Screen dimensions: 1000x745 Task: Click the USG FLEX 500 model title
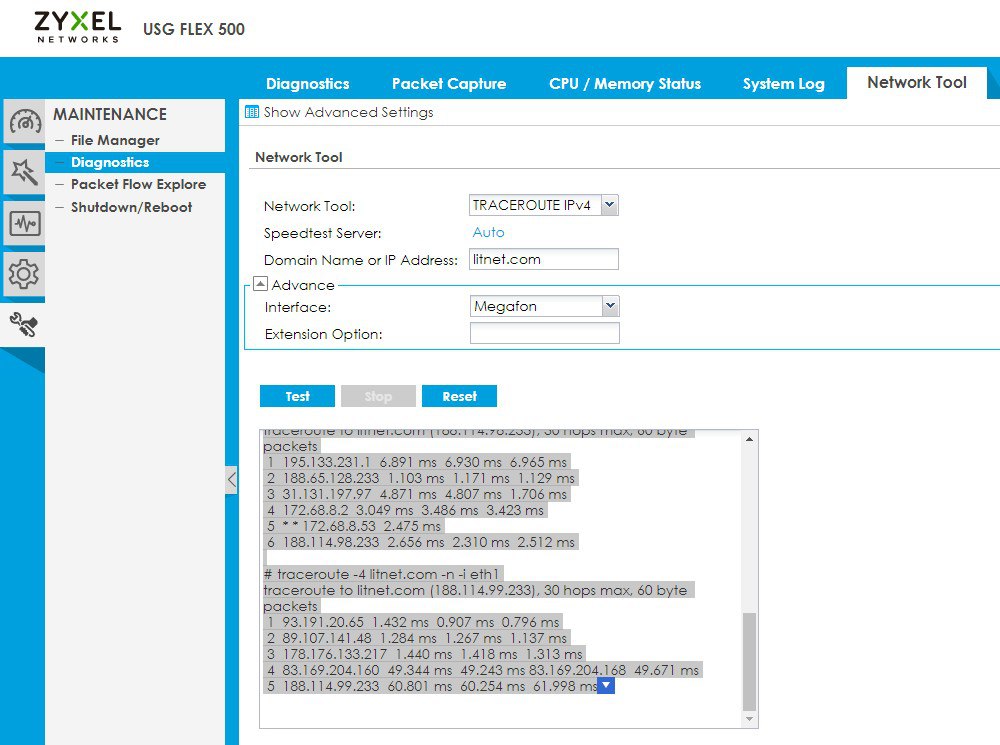coord(194,29)
